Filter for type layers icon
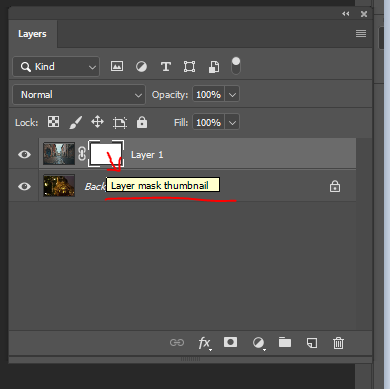Viewport: 390px width, 389px height. coord(166,67)
